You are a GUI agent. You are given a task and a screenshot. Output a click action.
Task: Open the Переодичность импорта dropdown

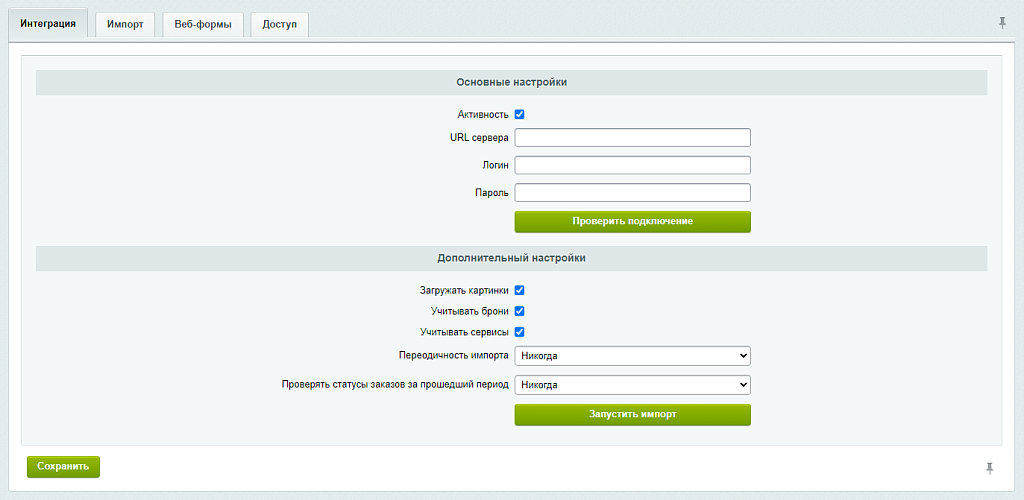[632, 356]
